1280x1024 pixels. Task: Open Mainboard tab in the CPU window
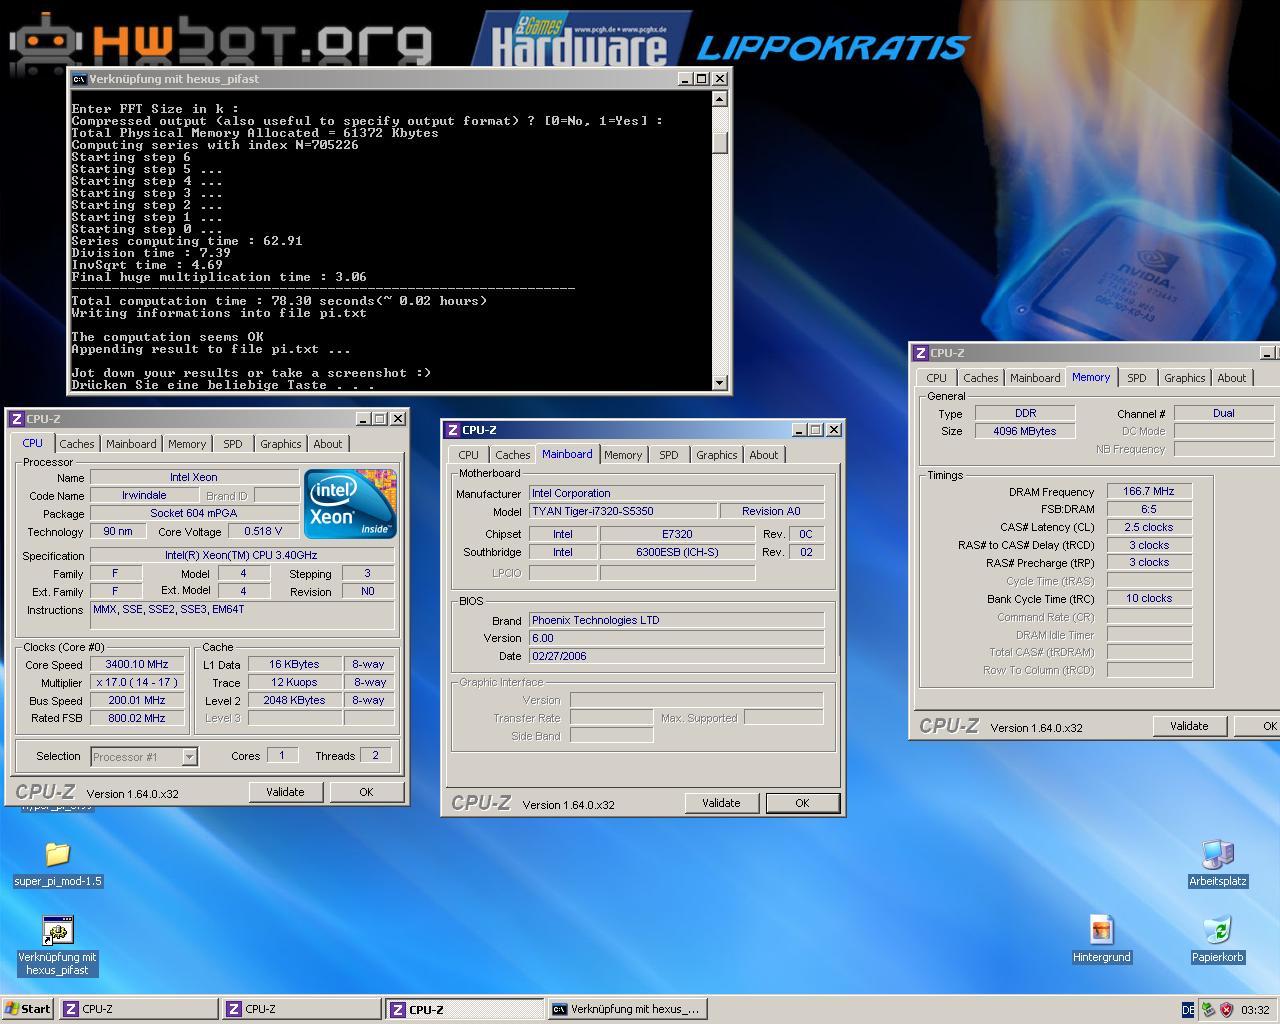pos(131,444)
